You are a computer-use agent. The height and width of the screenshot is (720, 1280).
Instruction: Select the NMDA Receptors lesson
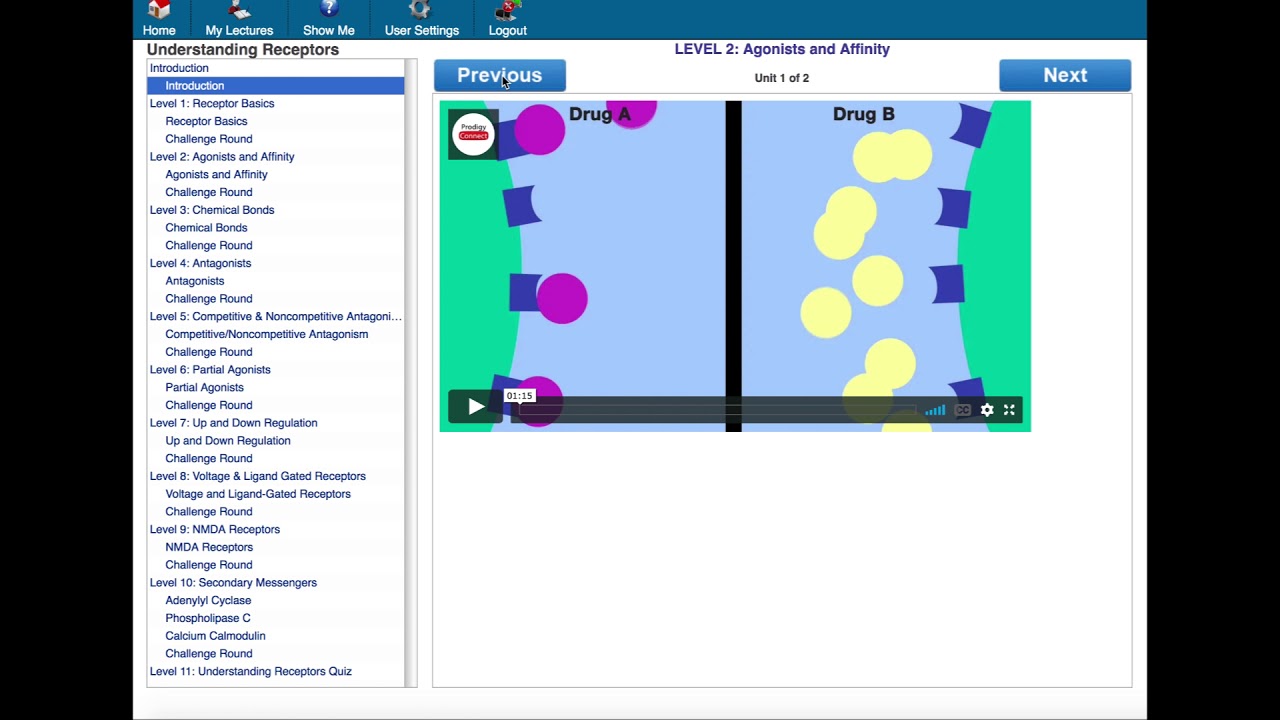pos(209,547)
